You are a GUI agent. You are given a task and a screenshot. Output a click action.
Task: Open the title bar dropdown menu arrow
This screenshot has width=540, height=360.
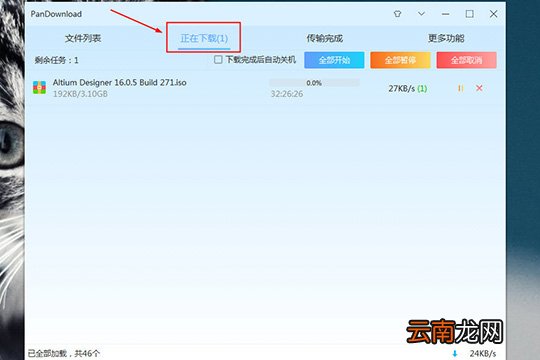[x=421, y=14]
